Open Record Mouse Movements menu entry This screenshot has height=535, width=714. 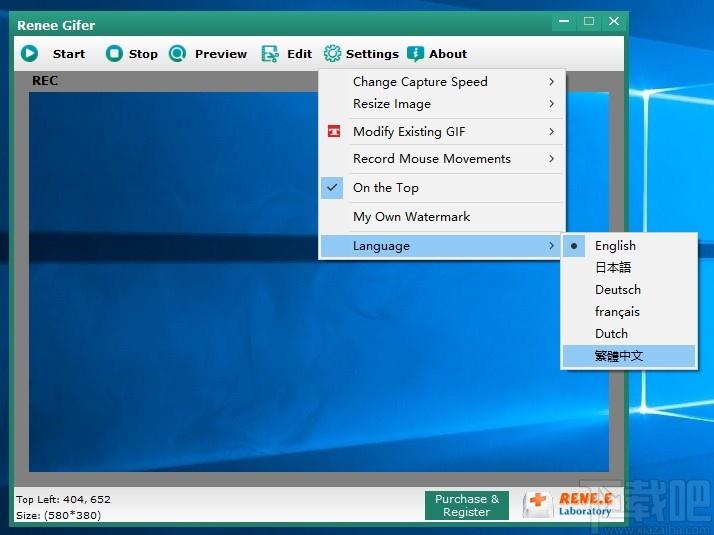coord(442,159)
